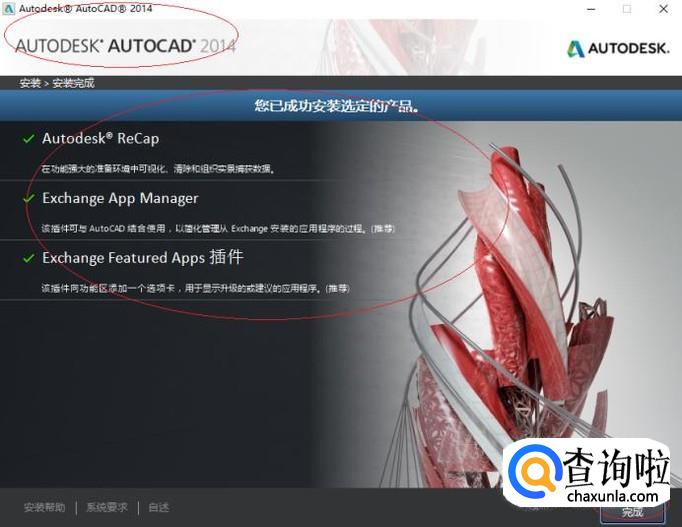
Task: Close the AutoCAD 2014 installer window
Action: click(x=663, y=9)
